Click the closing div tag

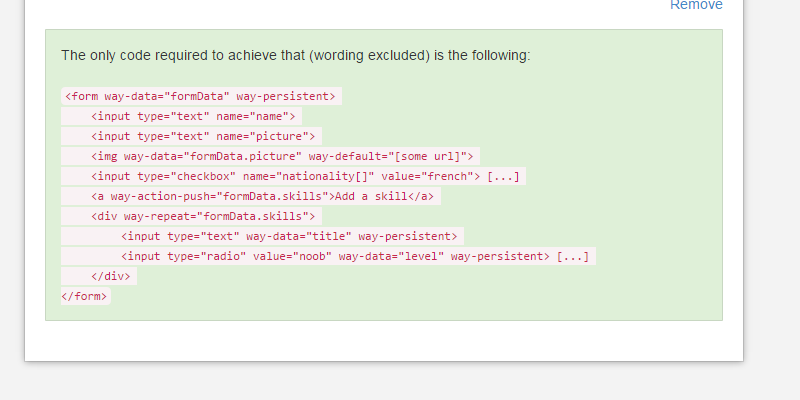click(110, 276)
